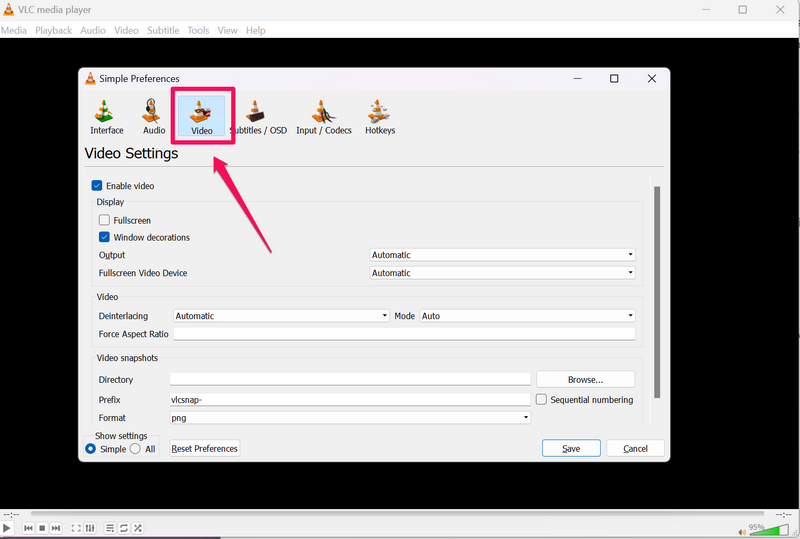
Task: Open the Help menu
Action: pos(256,30)
